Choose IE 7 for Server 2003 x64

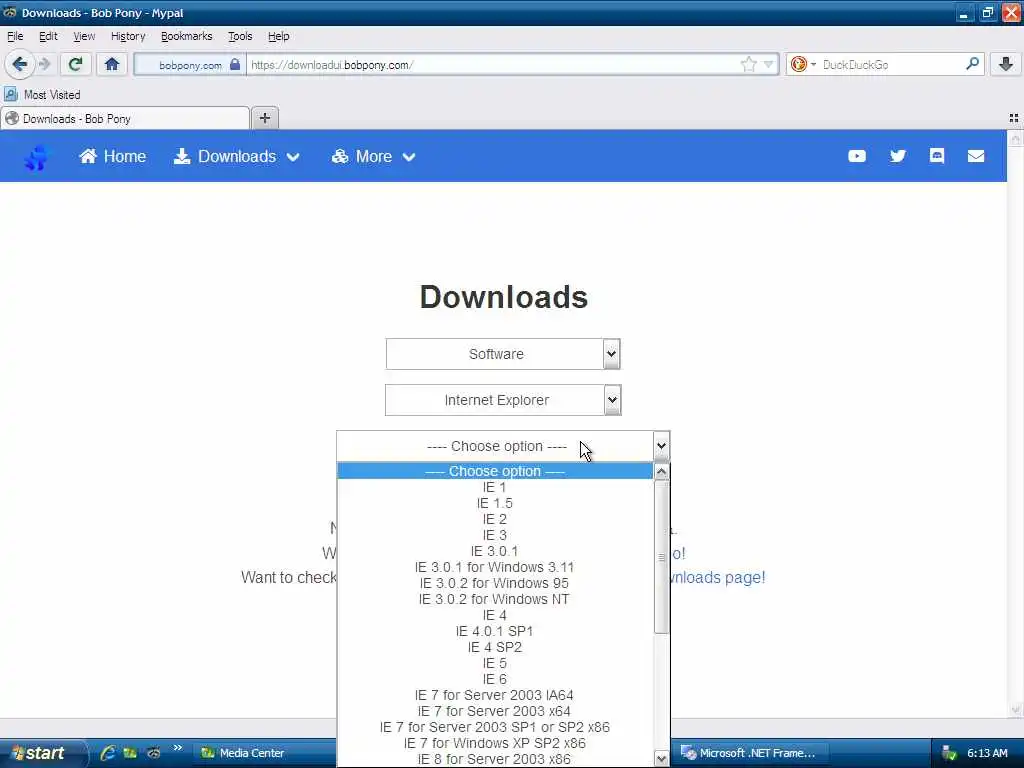pyautogui.click(x=494, y=711)
